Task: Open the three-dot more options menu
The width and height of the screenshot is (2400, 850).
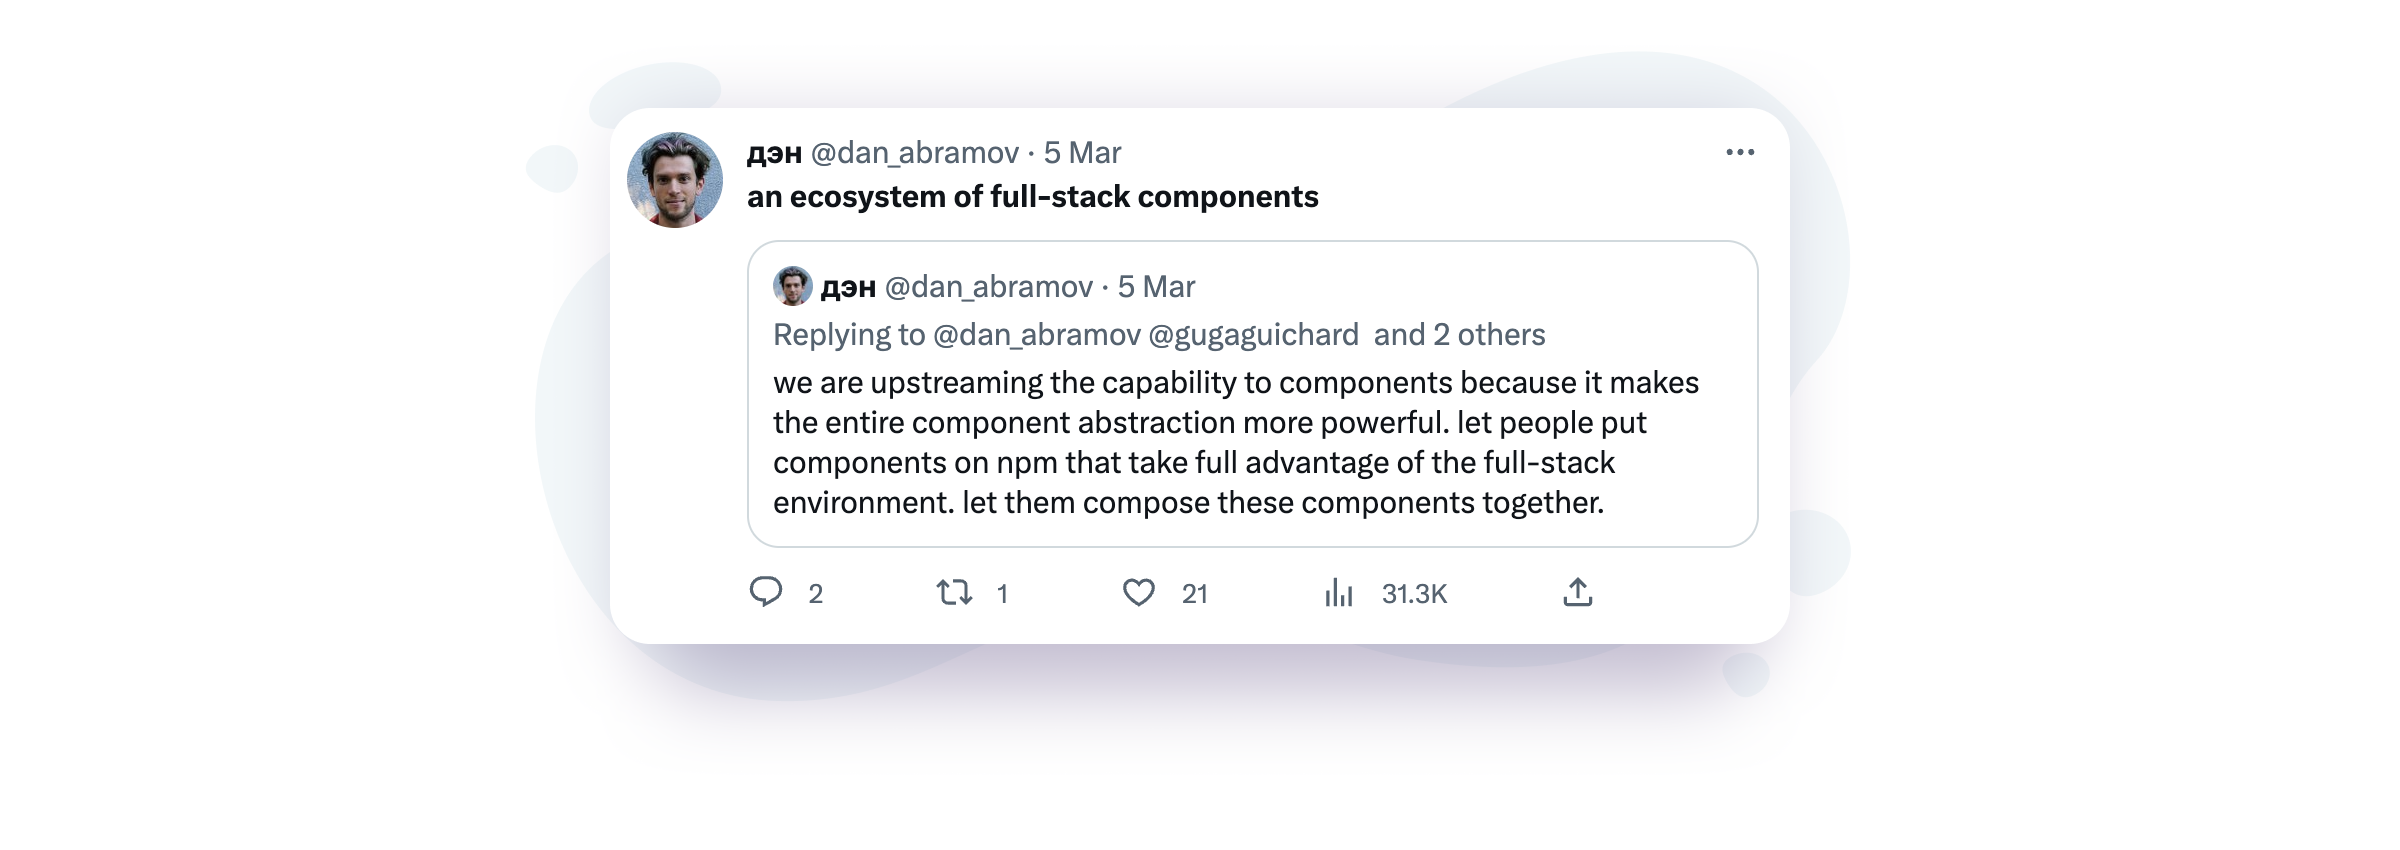Action: tap(1740, 153)
